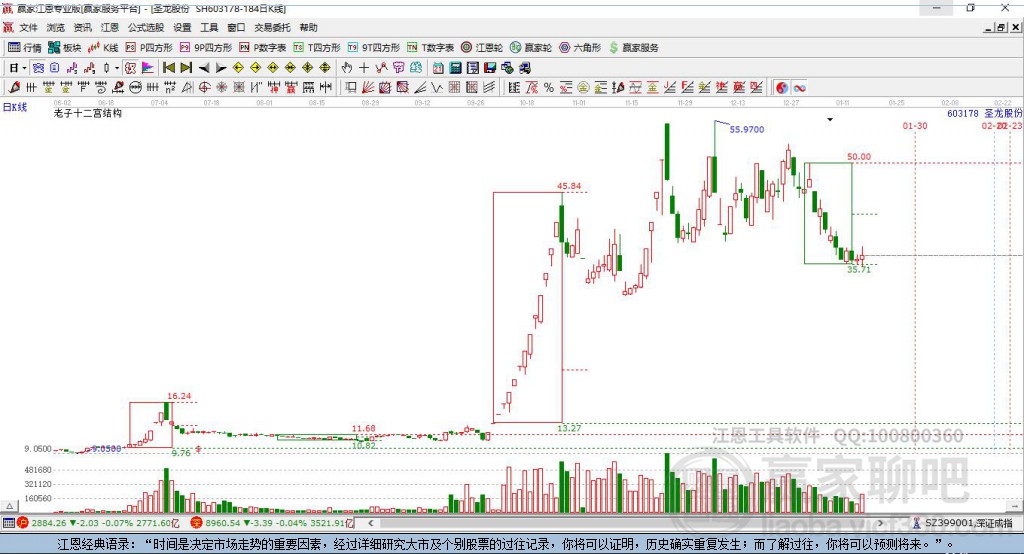The height and width of the screenshot is (554, 1024).
Task: Toggle the pink flag chart icon
Action: coord(148,68)
